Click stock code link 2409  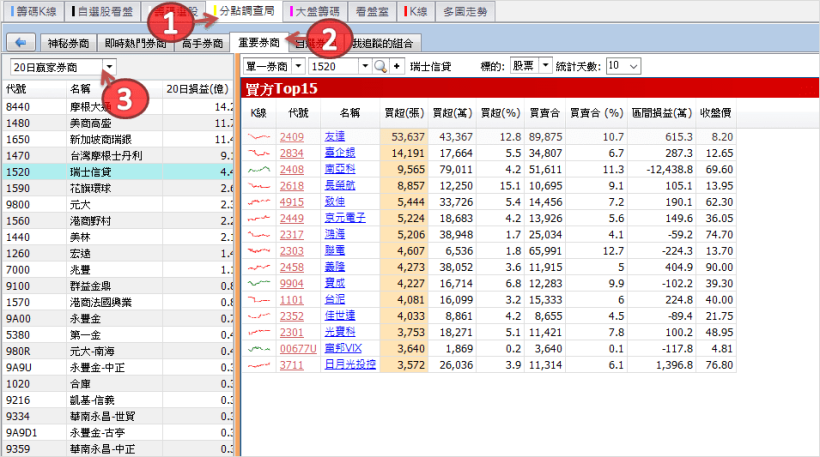pos(292,137)
